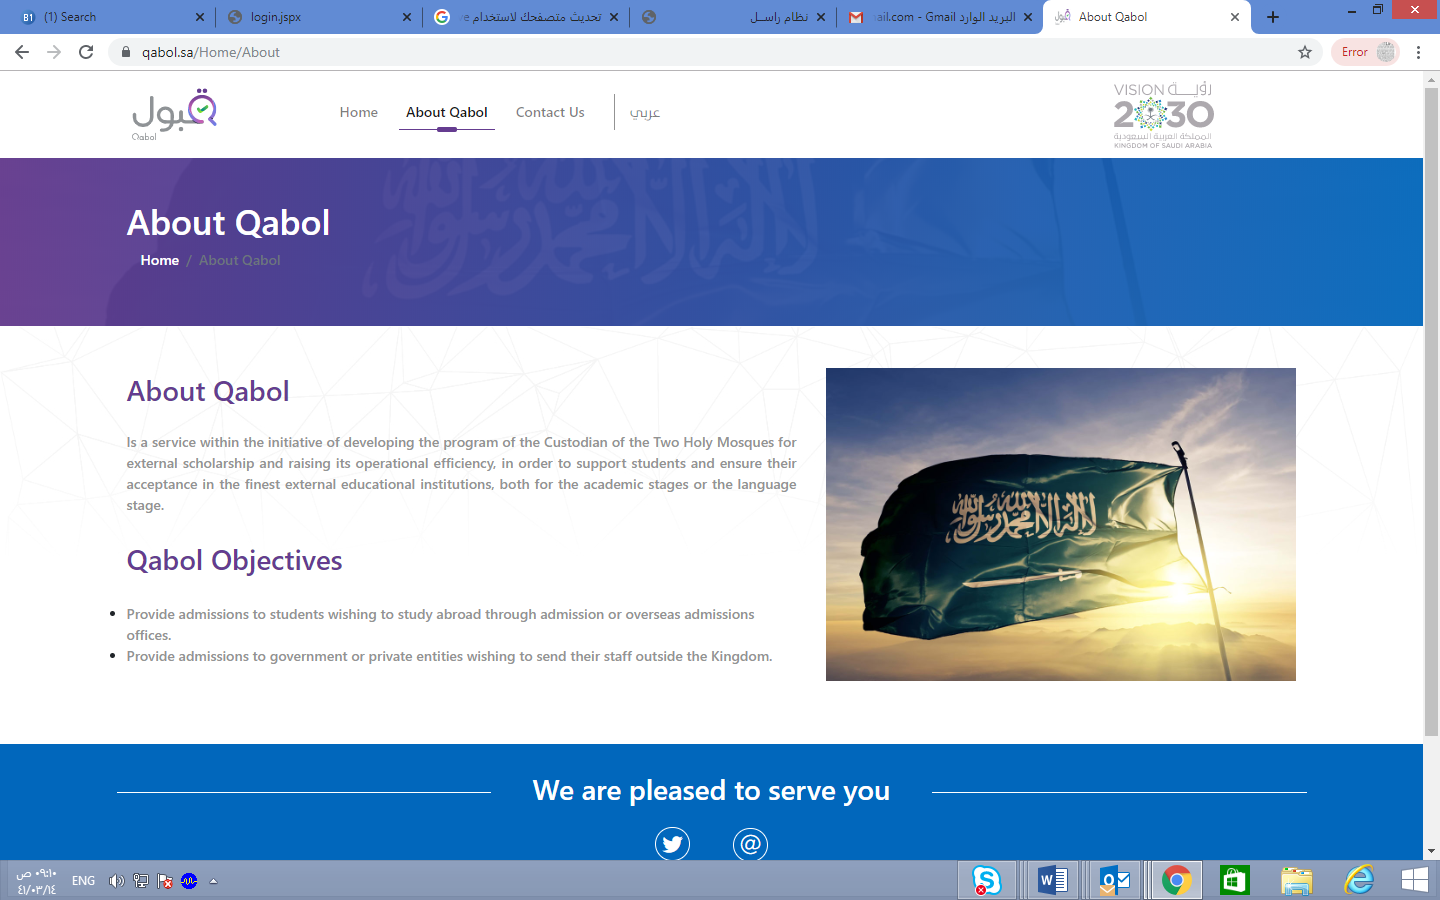The image size is (1440, 900).
Task: Select the About Qabol menu item
Action: click(447, 112)
